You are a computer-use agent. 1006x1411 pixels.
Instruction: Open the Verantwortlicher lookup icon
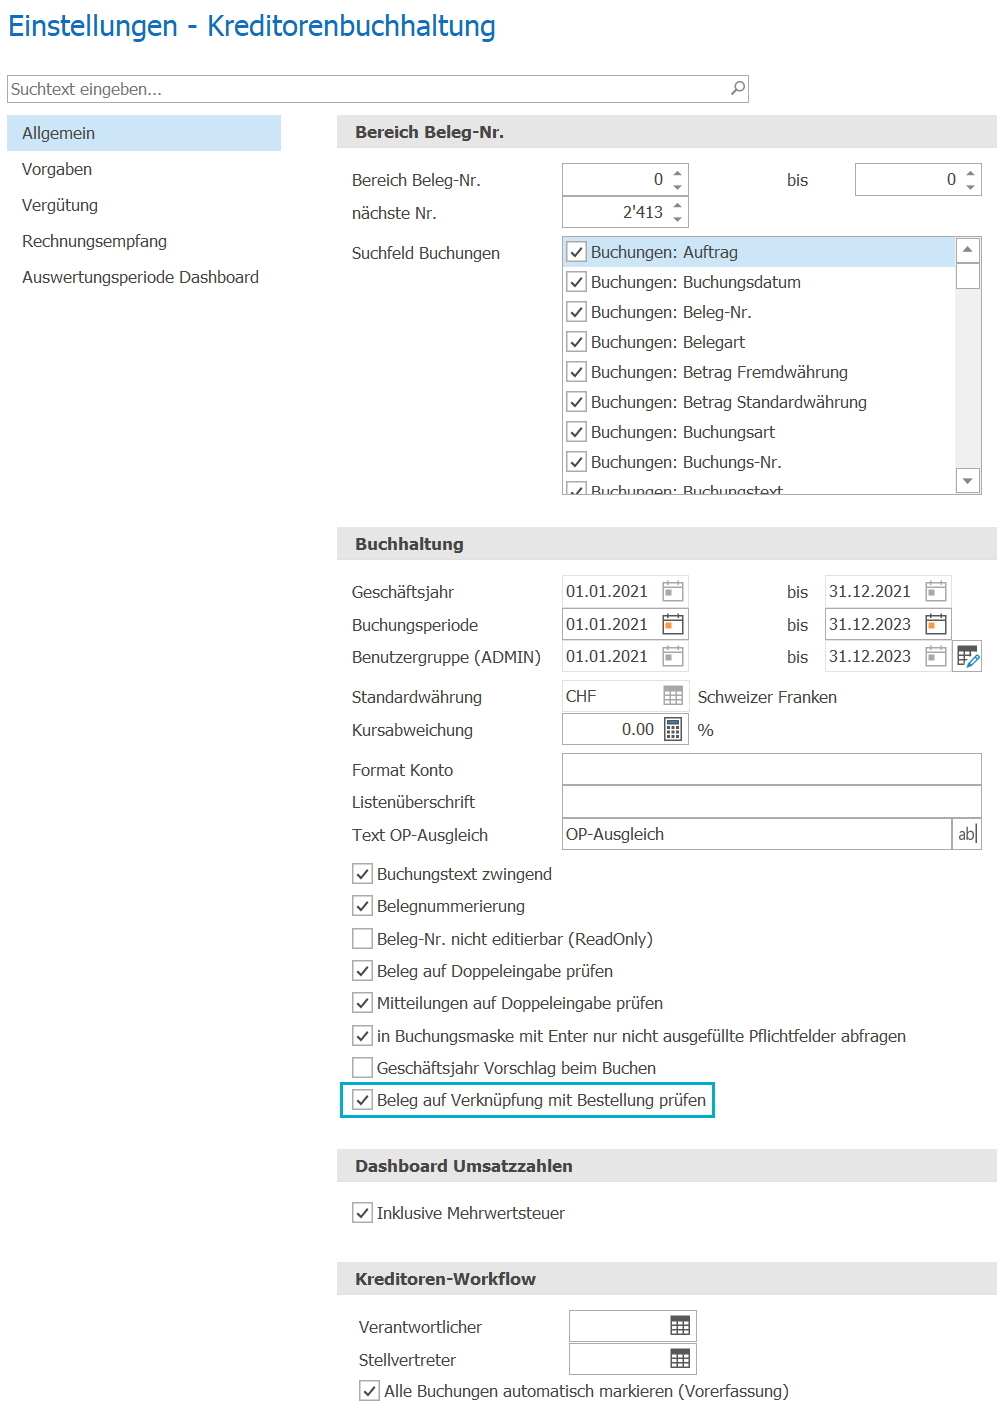tap(680, 1326)
